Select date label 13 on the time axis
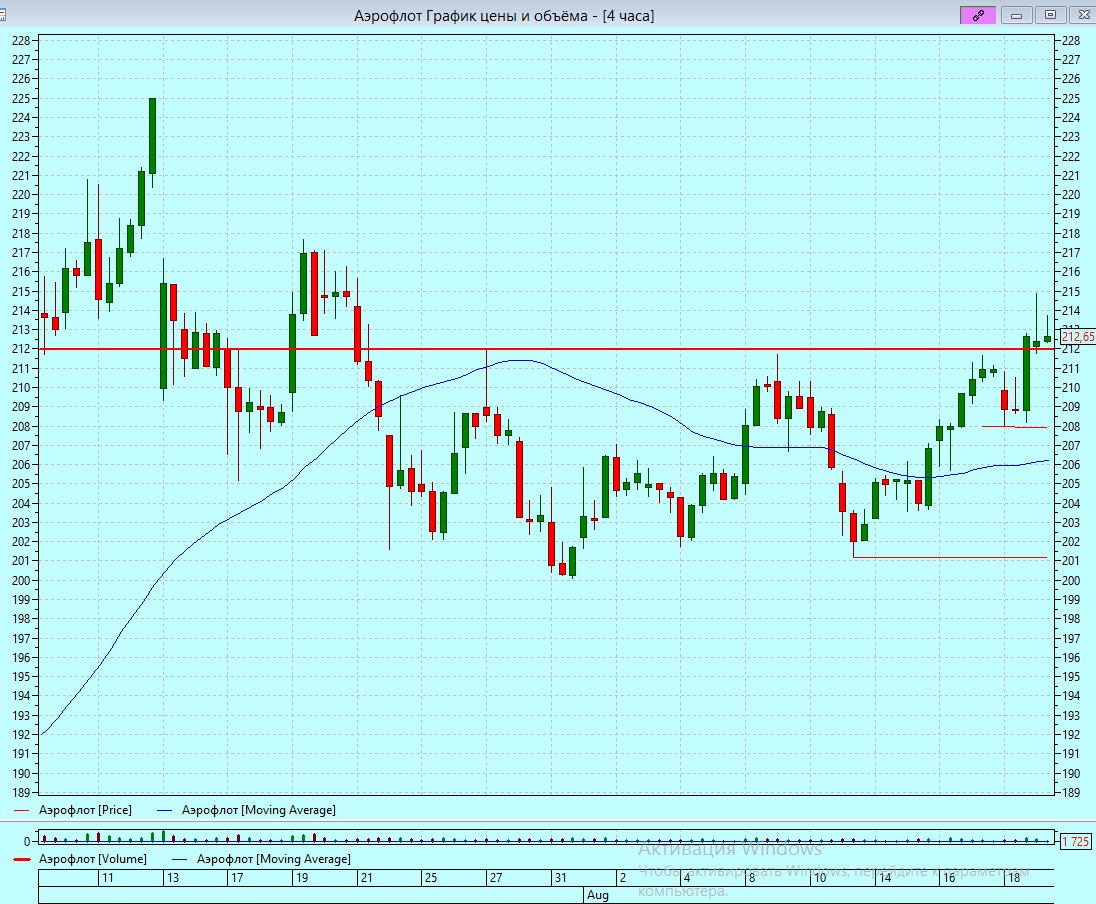This screenshot has height=904, width=1096. (173, 877)
